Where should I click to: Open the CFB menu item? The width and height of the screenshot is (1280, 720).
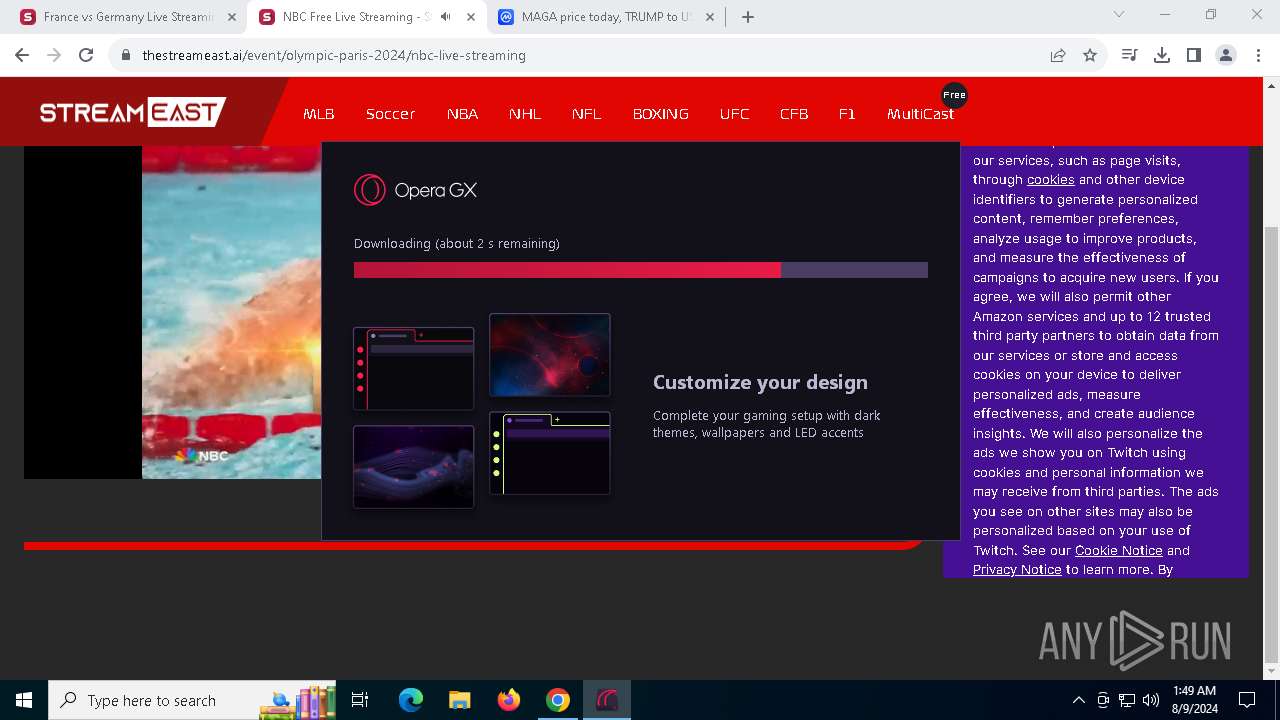click(x=794, y=114)
